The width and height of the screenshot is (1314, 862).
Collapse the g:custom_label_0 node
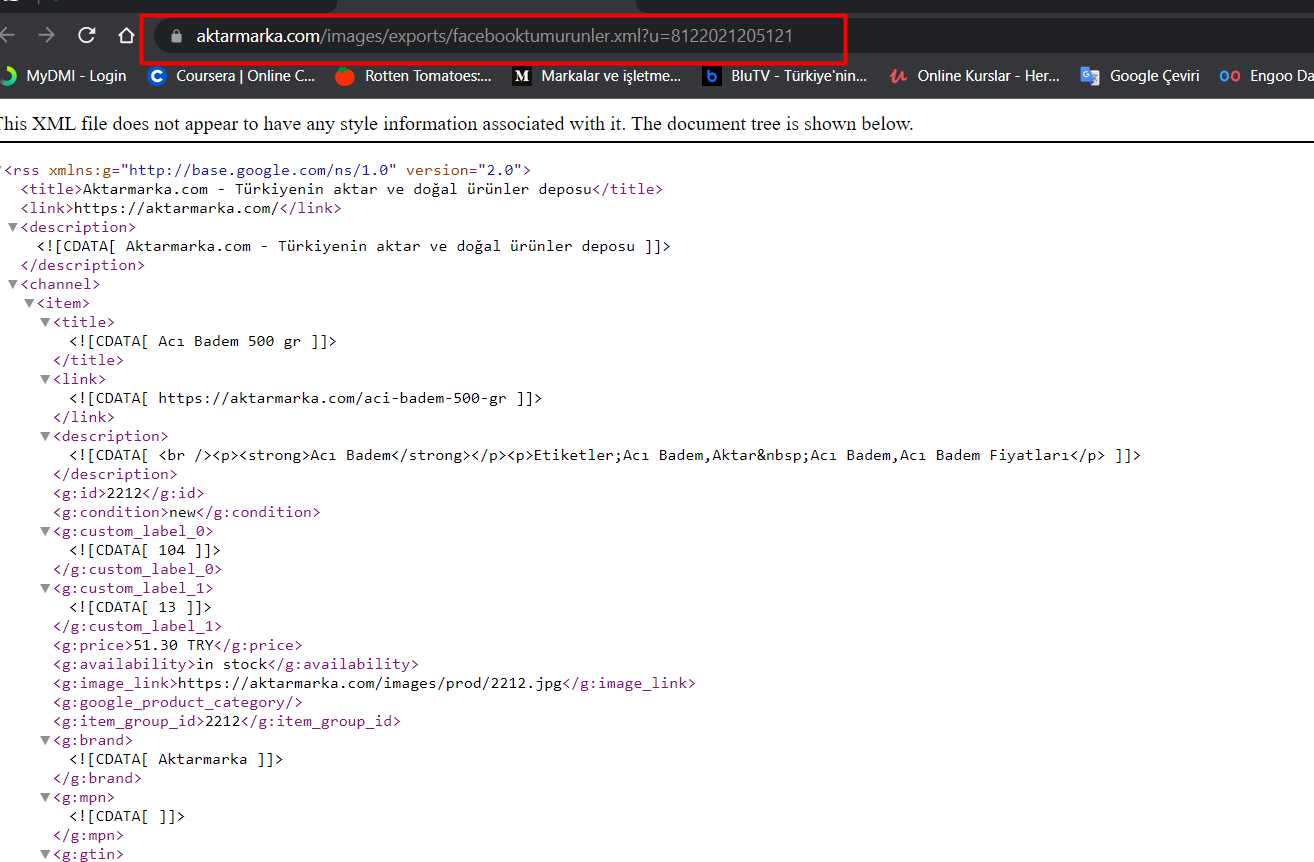(x=45, y=532)
